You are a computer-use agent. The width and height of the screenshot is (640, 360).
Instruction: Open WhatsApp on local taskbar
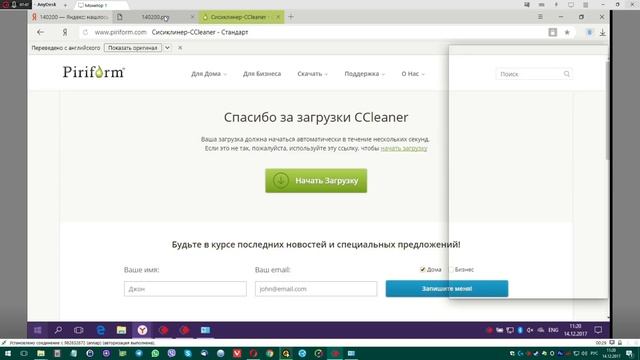click(x=155, y=353)
